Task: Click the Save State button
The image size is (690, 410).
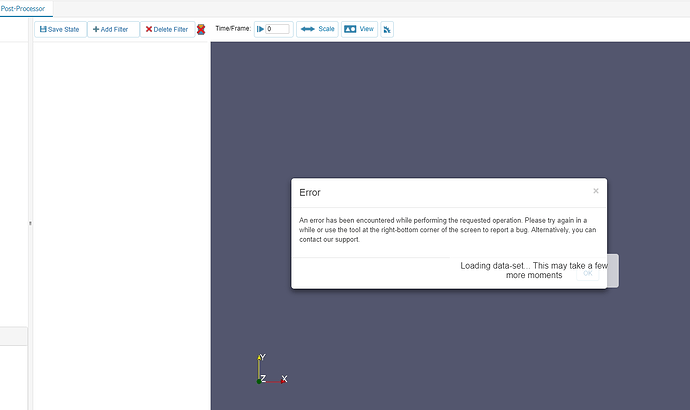Action: click(60, 29)
